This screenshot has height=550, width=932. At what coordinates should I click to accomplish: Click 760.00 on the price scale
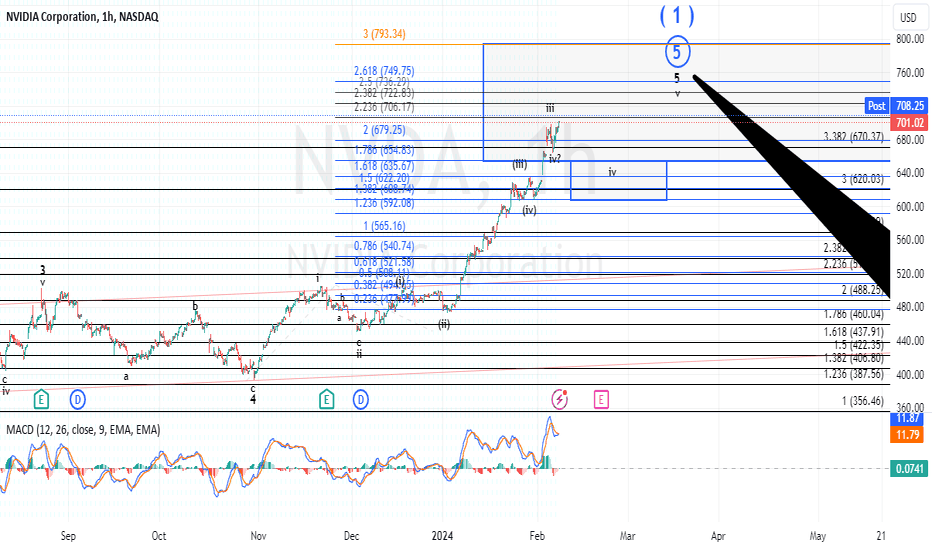pyautogui.click(x=910, y=73)
